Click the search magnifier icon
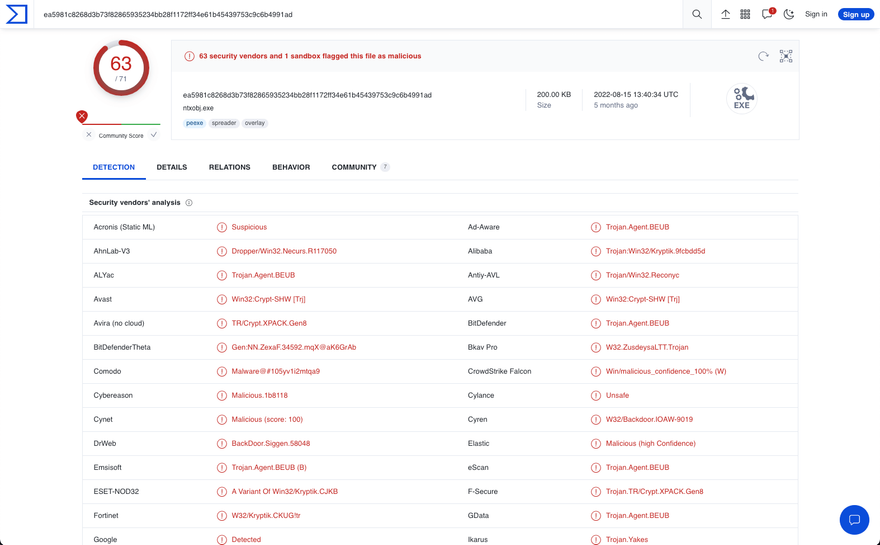Image resolution: width=880 pixels, height=545 pixels. pyautogui.click(x=697, y=14)
